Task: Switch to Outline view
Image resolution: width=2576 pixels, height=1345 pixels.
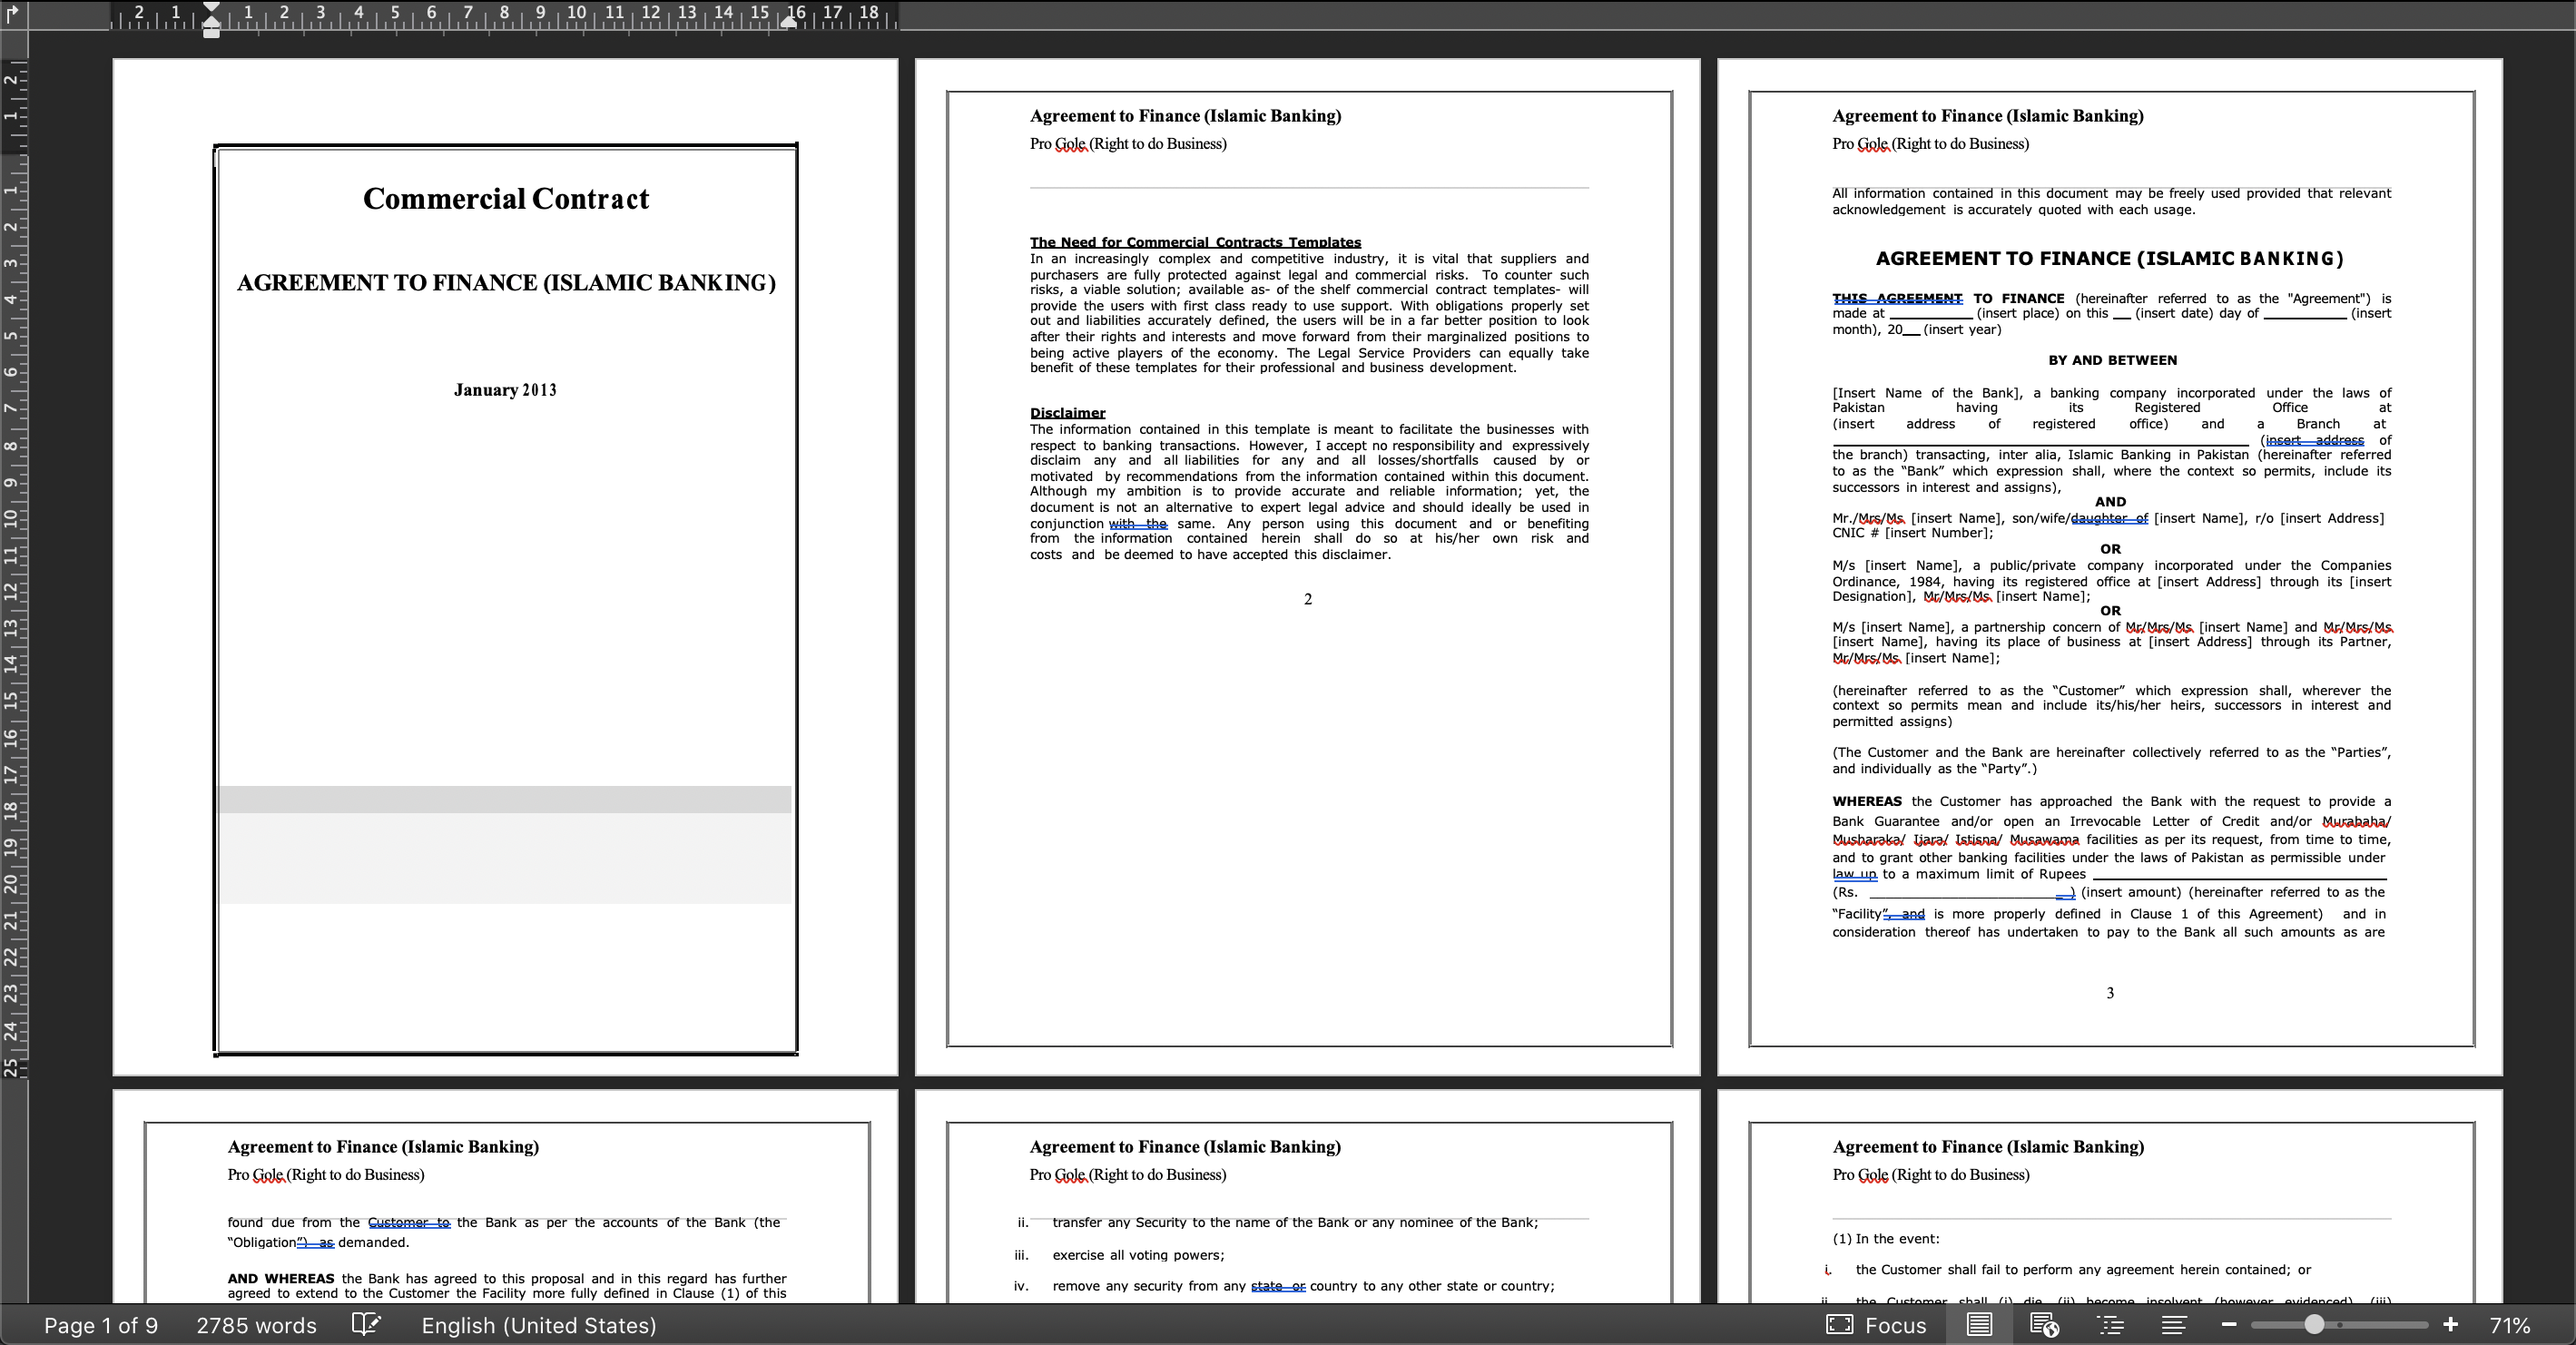Action: coord(2110,1325)
